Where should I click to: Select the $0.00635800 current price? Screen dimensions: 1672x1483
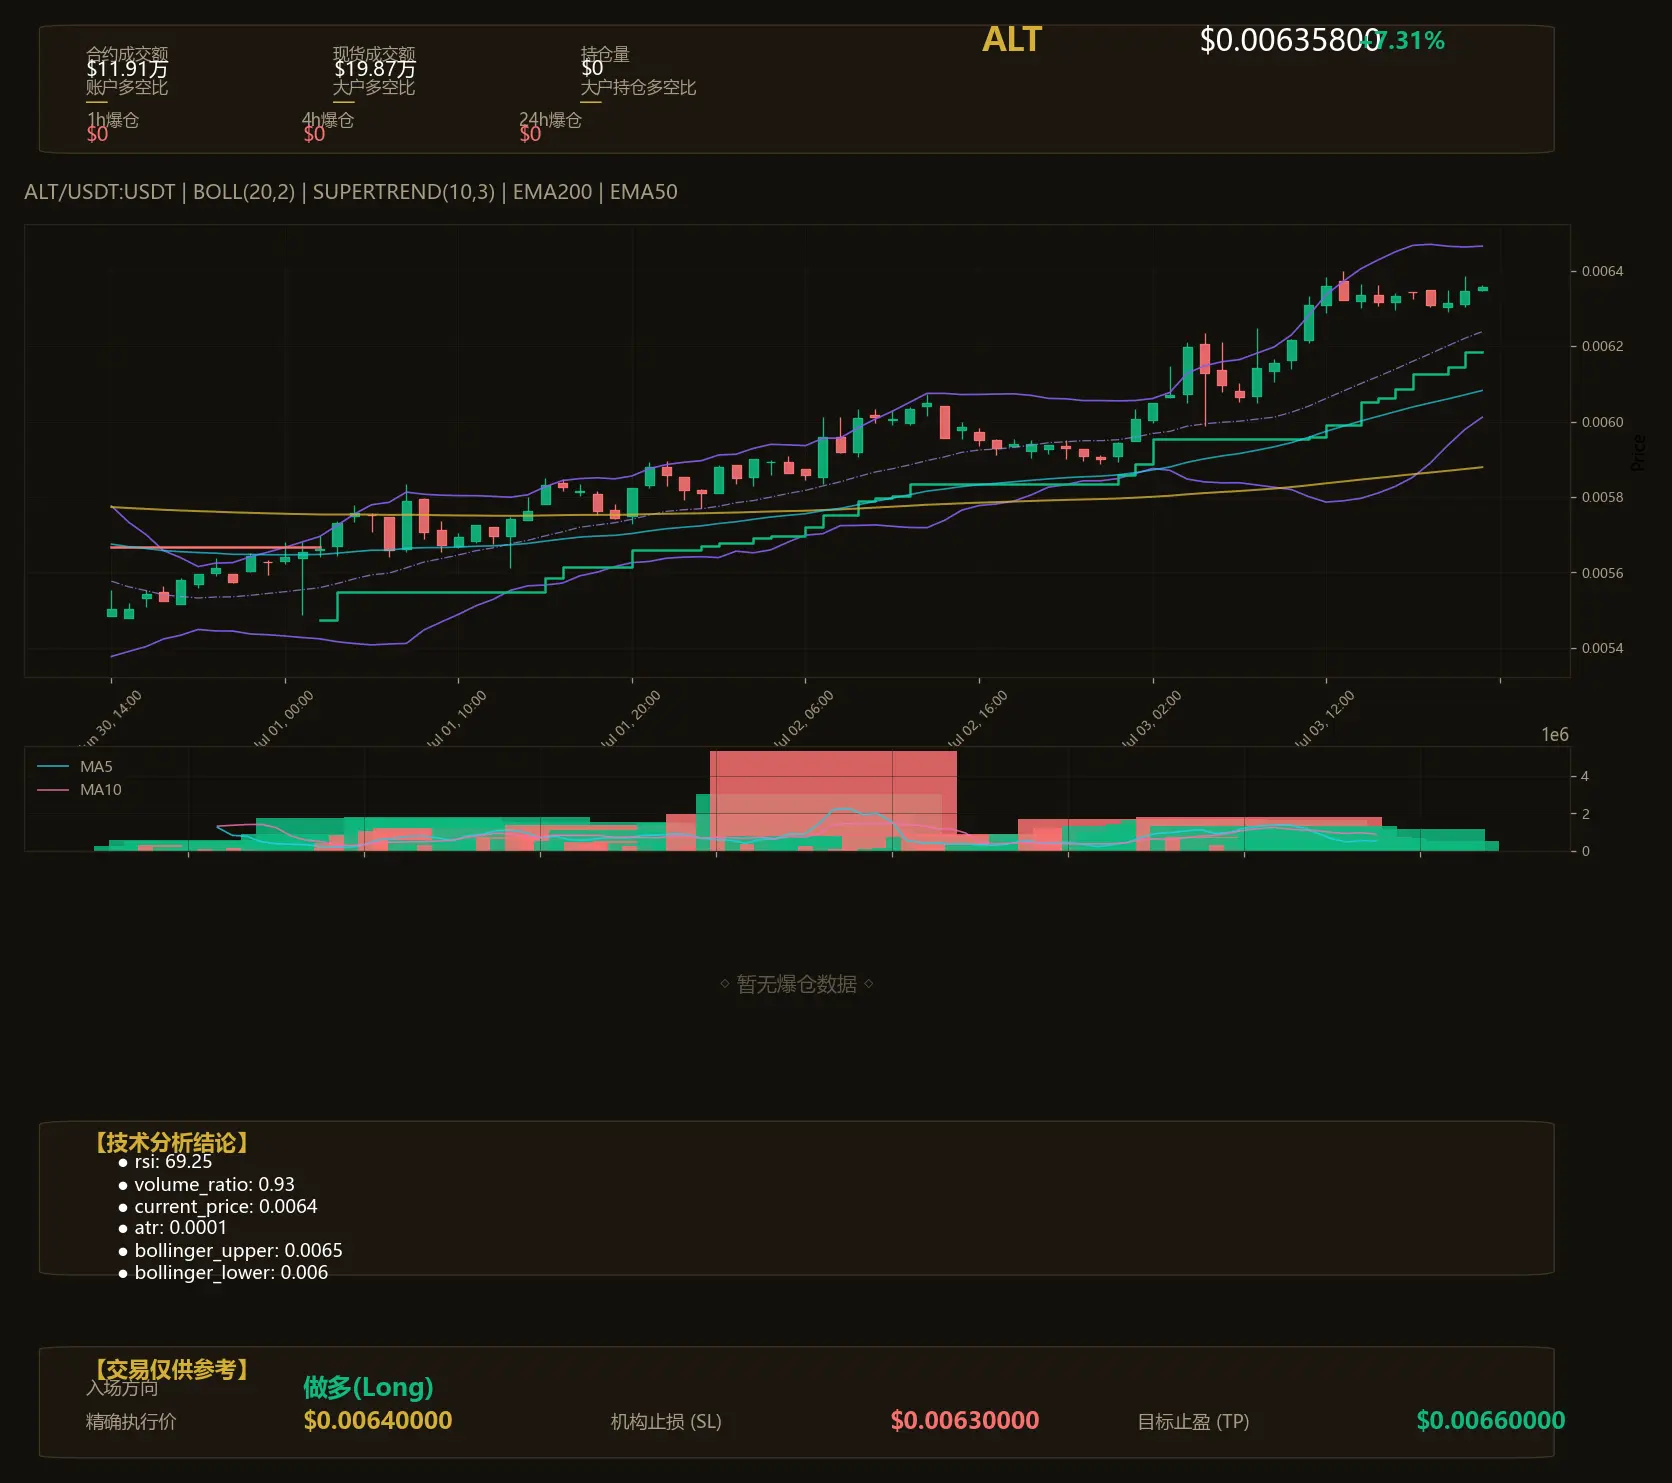1289,40
